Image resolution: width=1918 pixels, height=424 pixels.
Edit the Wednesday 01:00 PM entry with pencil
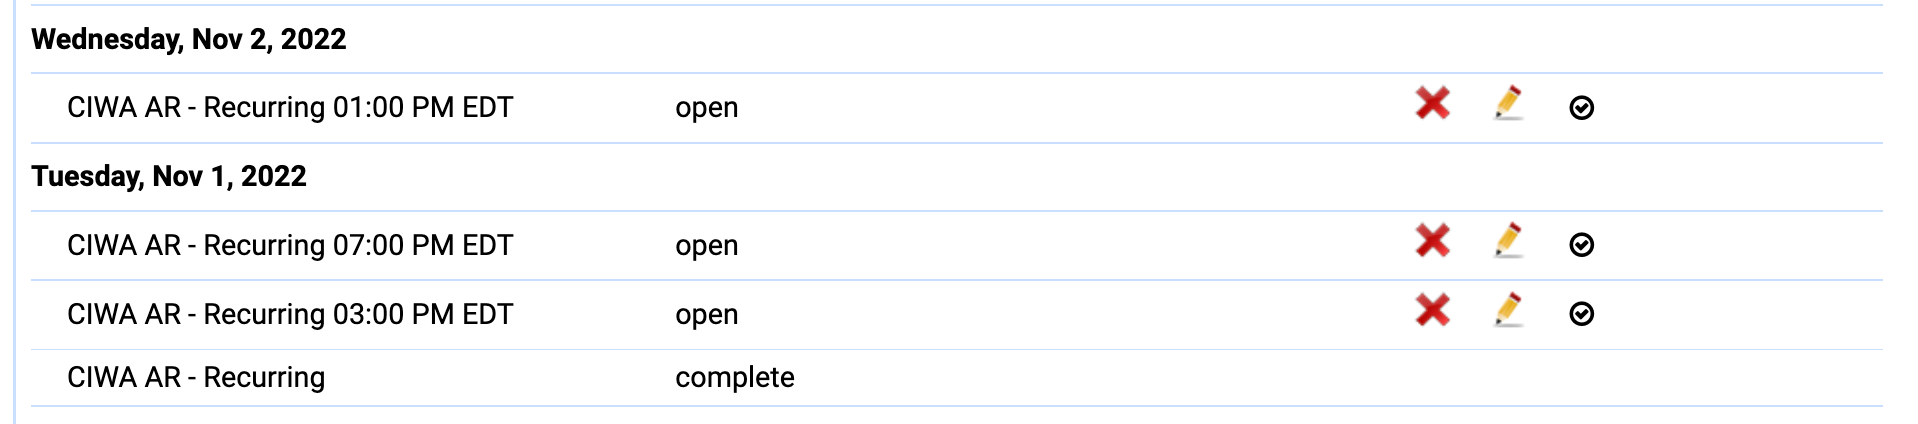click(1508, 103)
